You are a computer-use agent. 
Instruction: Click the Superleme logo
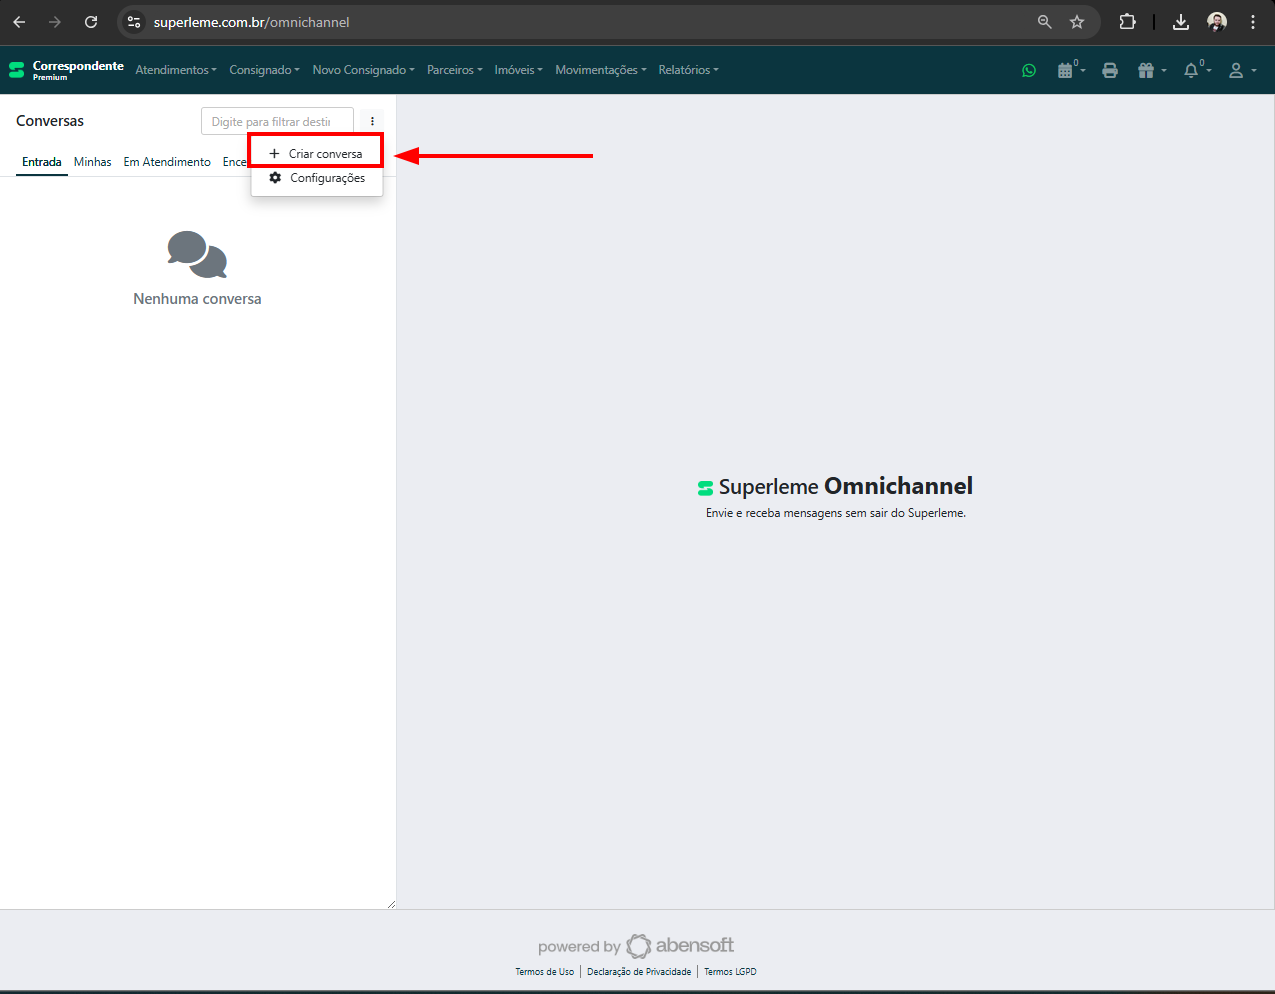(16, 69)
